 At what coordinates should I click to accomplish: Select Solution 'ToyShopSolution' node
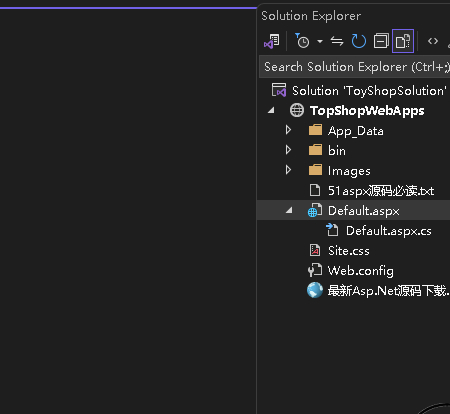369,91
